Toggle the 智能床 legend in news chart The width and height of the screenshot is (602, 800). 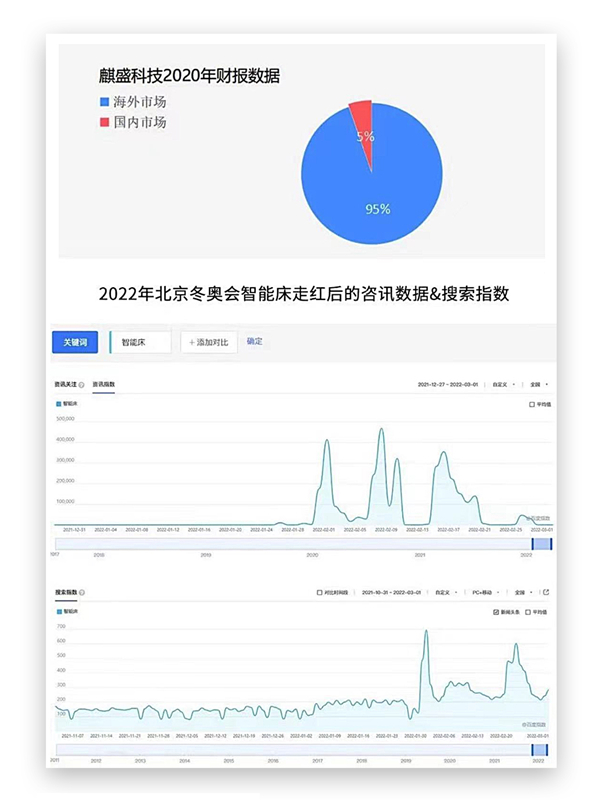67,404
